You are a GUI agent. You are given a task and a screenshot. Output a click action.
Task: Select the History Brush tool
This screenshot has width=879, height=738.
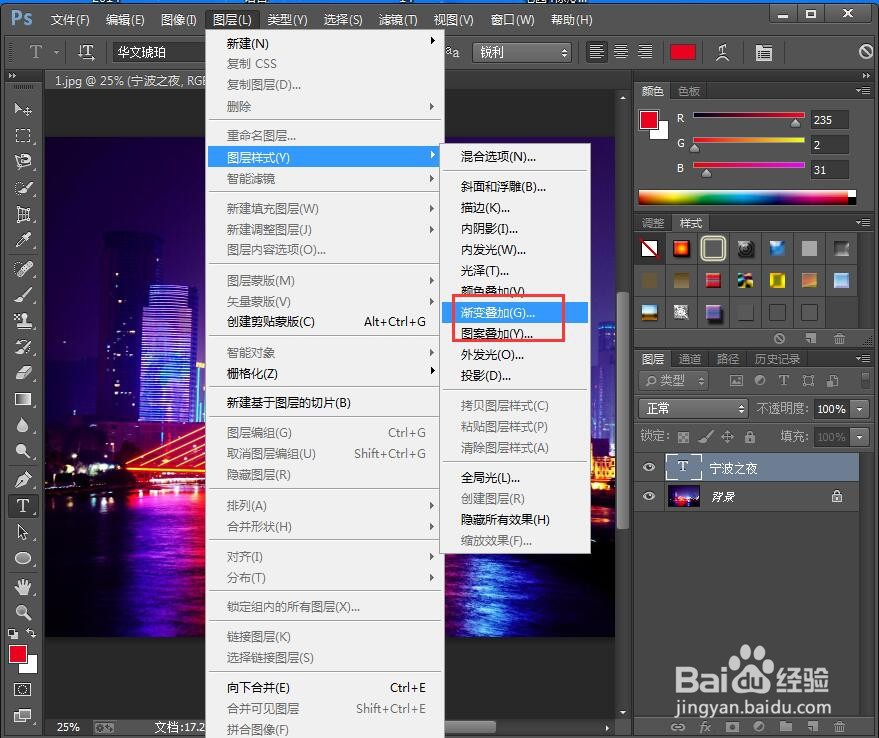[x=22, y=347]
